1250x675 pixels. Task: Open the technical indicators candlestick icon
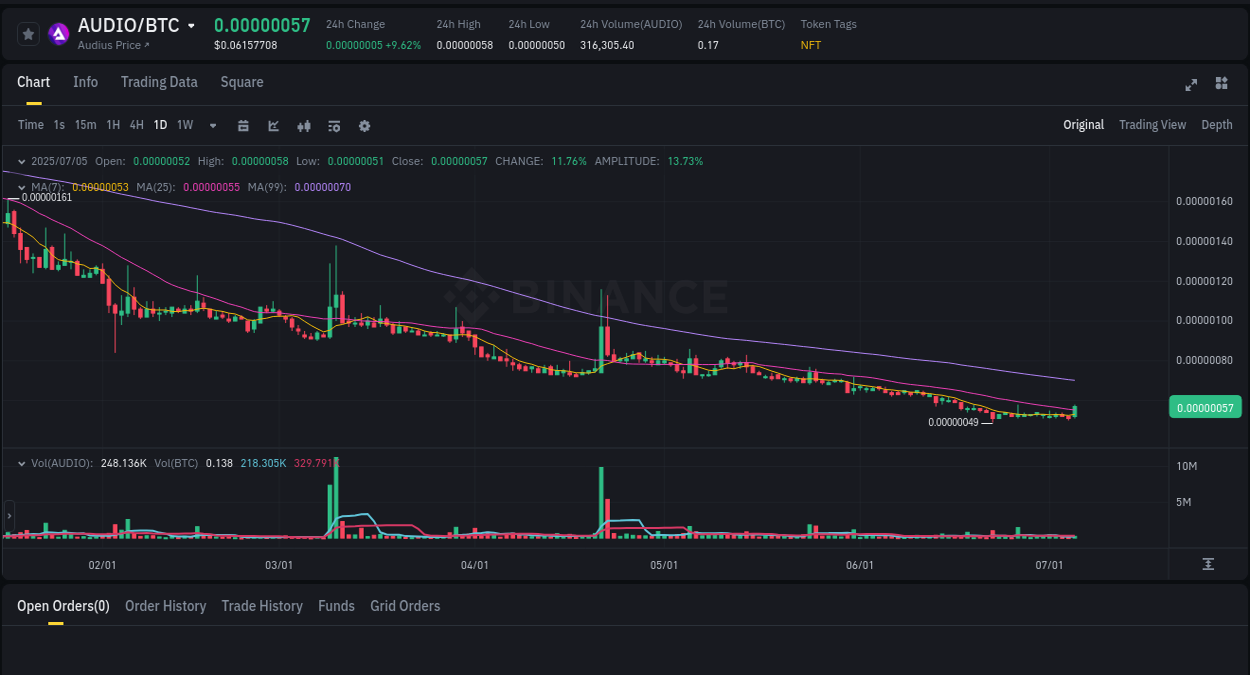click(x=303, y=125)
